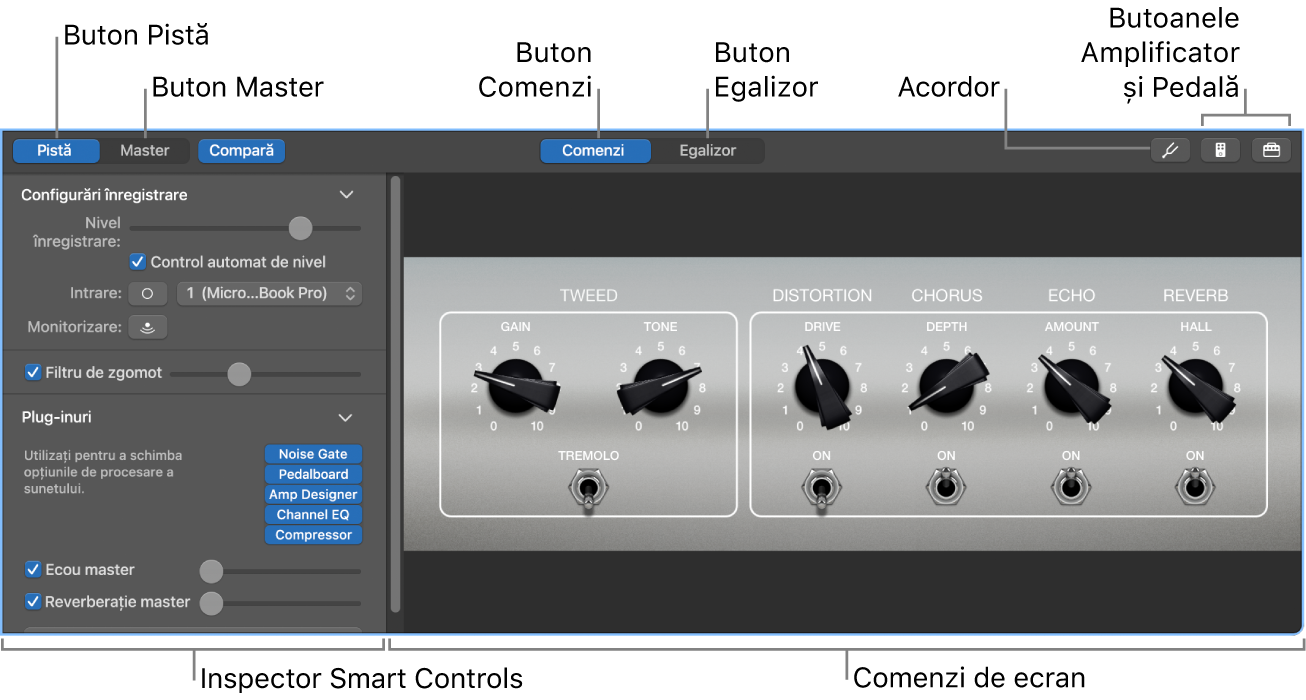Viewport: 1306px width, 700px height.
Task: Open the Pedalboard plug-in slot
Action: 313,475
